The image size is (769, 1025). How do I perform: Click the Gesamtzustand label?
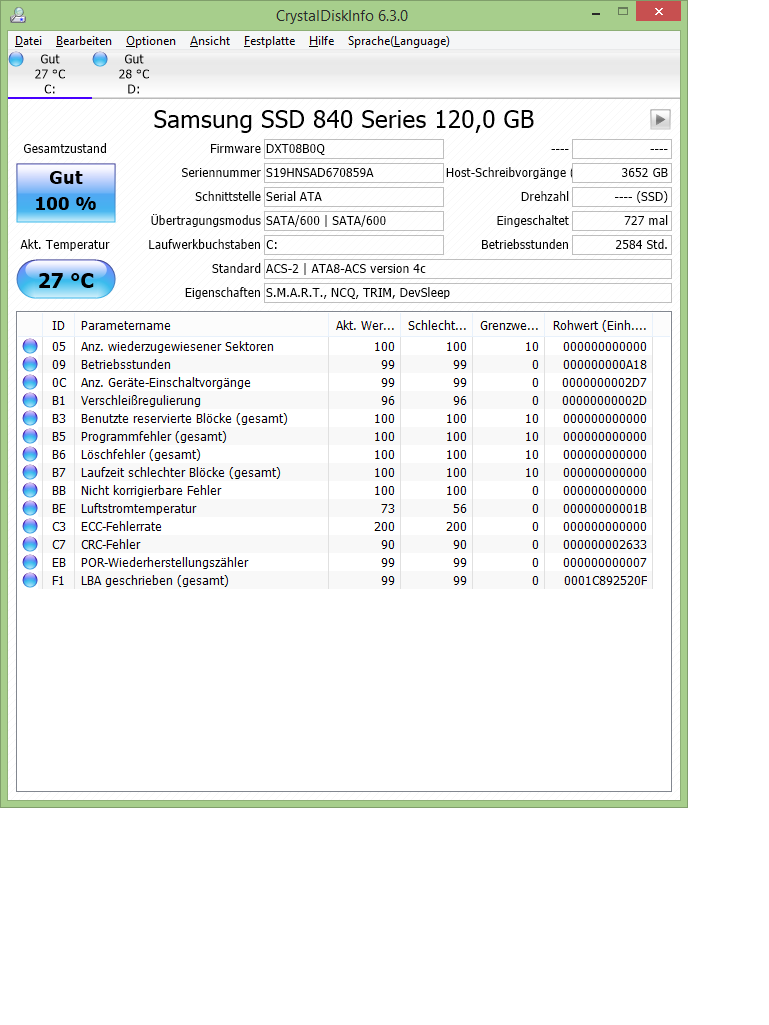[65, 148]
